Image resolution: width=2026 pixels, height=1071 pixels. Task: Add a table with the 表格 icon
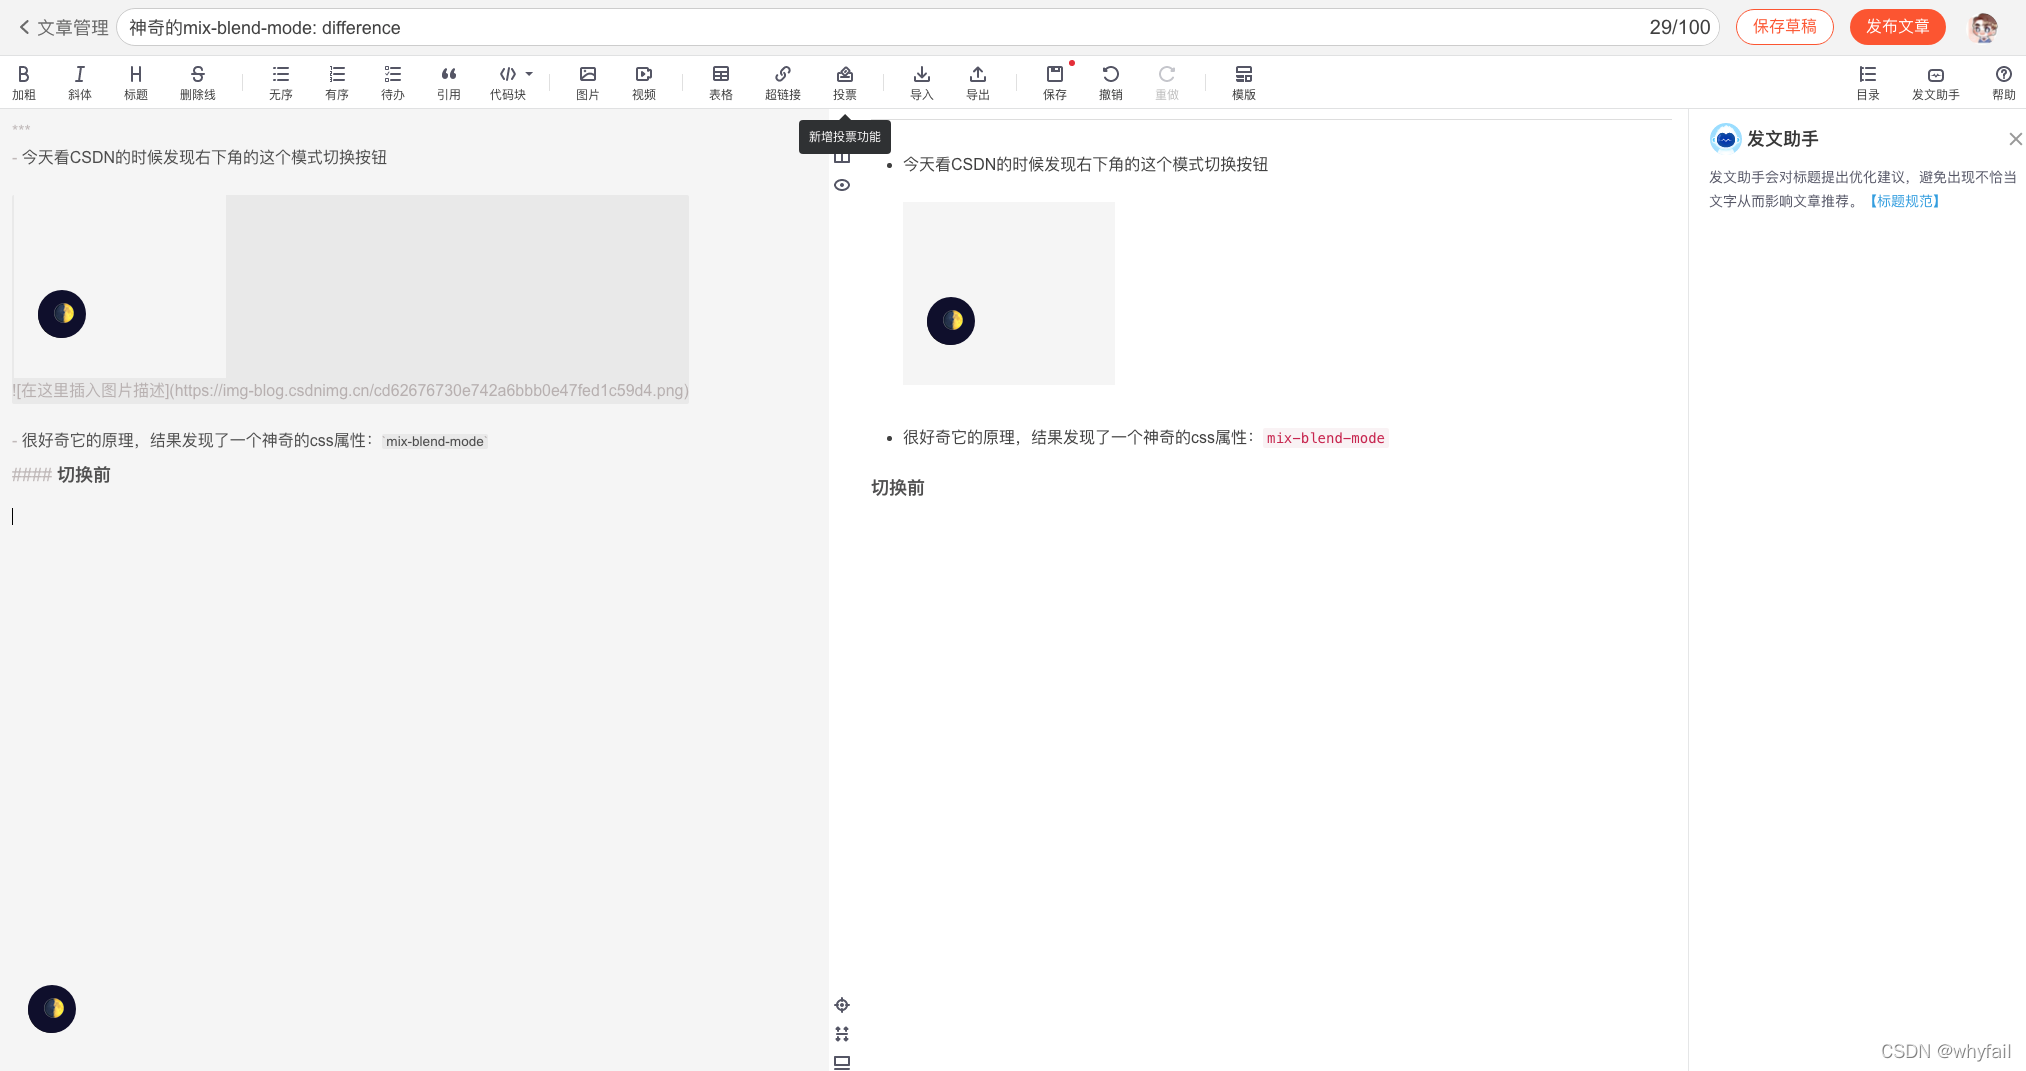click(720, 82)
